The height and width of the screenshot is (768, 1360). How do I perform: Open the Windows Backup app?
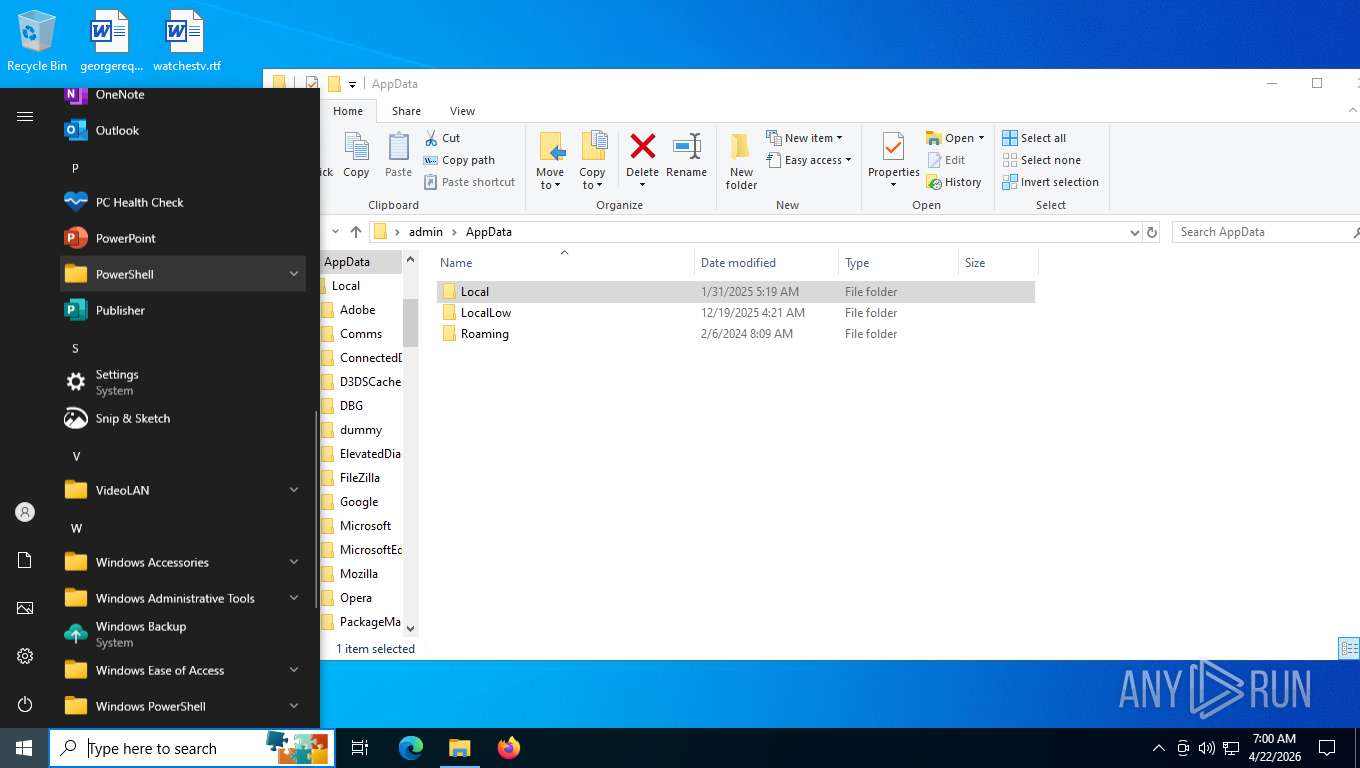tap(183, 634)
